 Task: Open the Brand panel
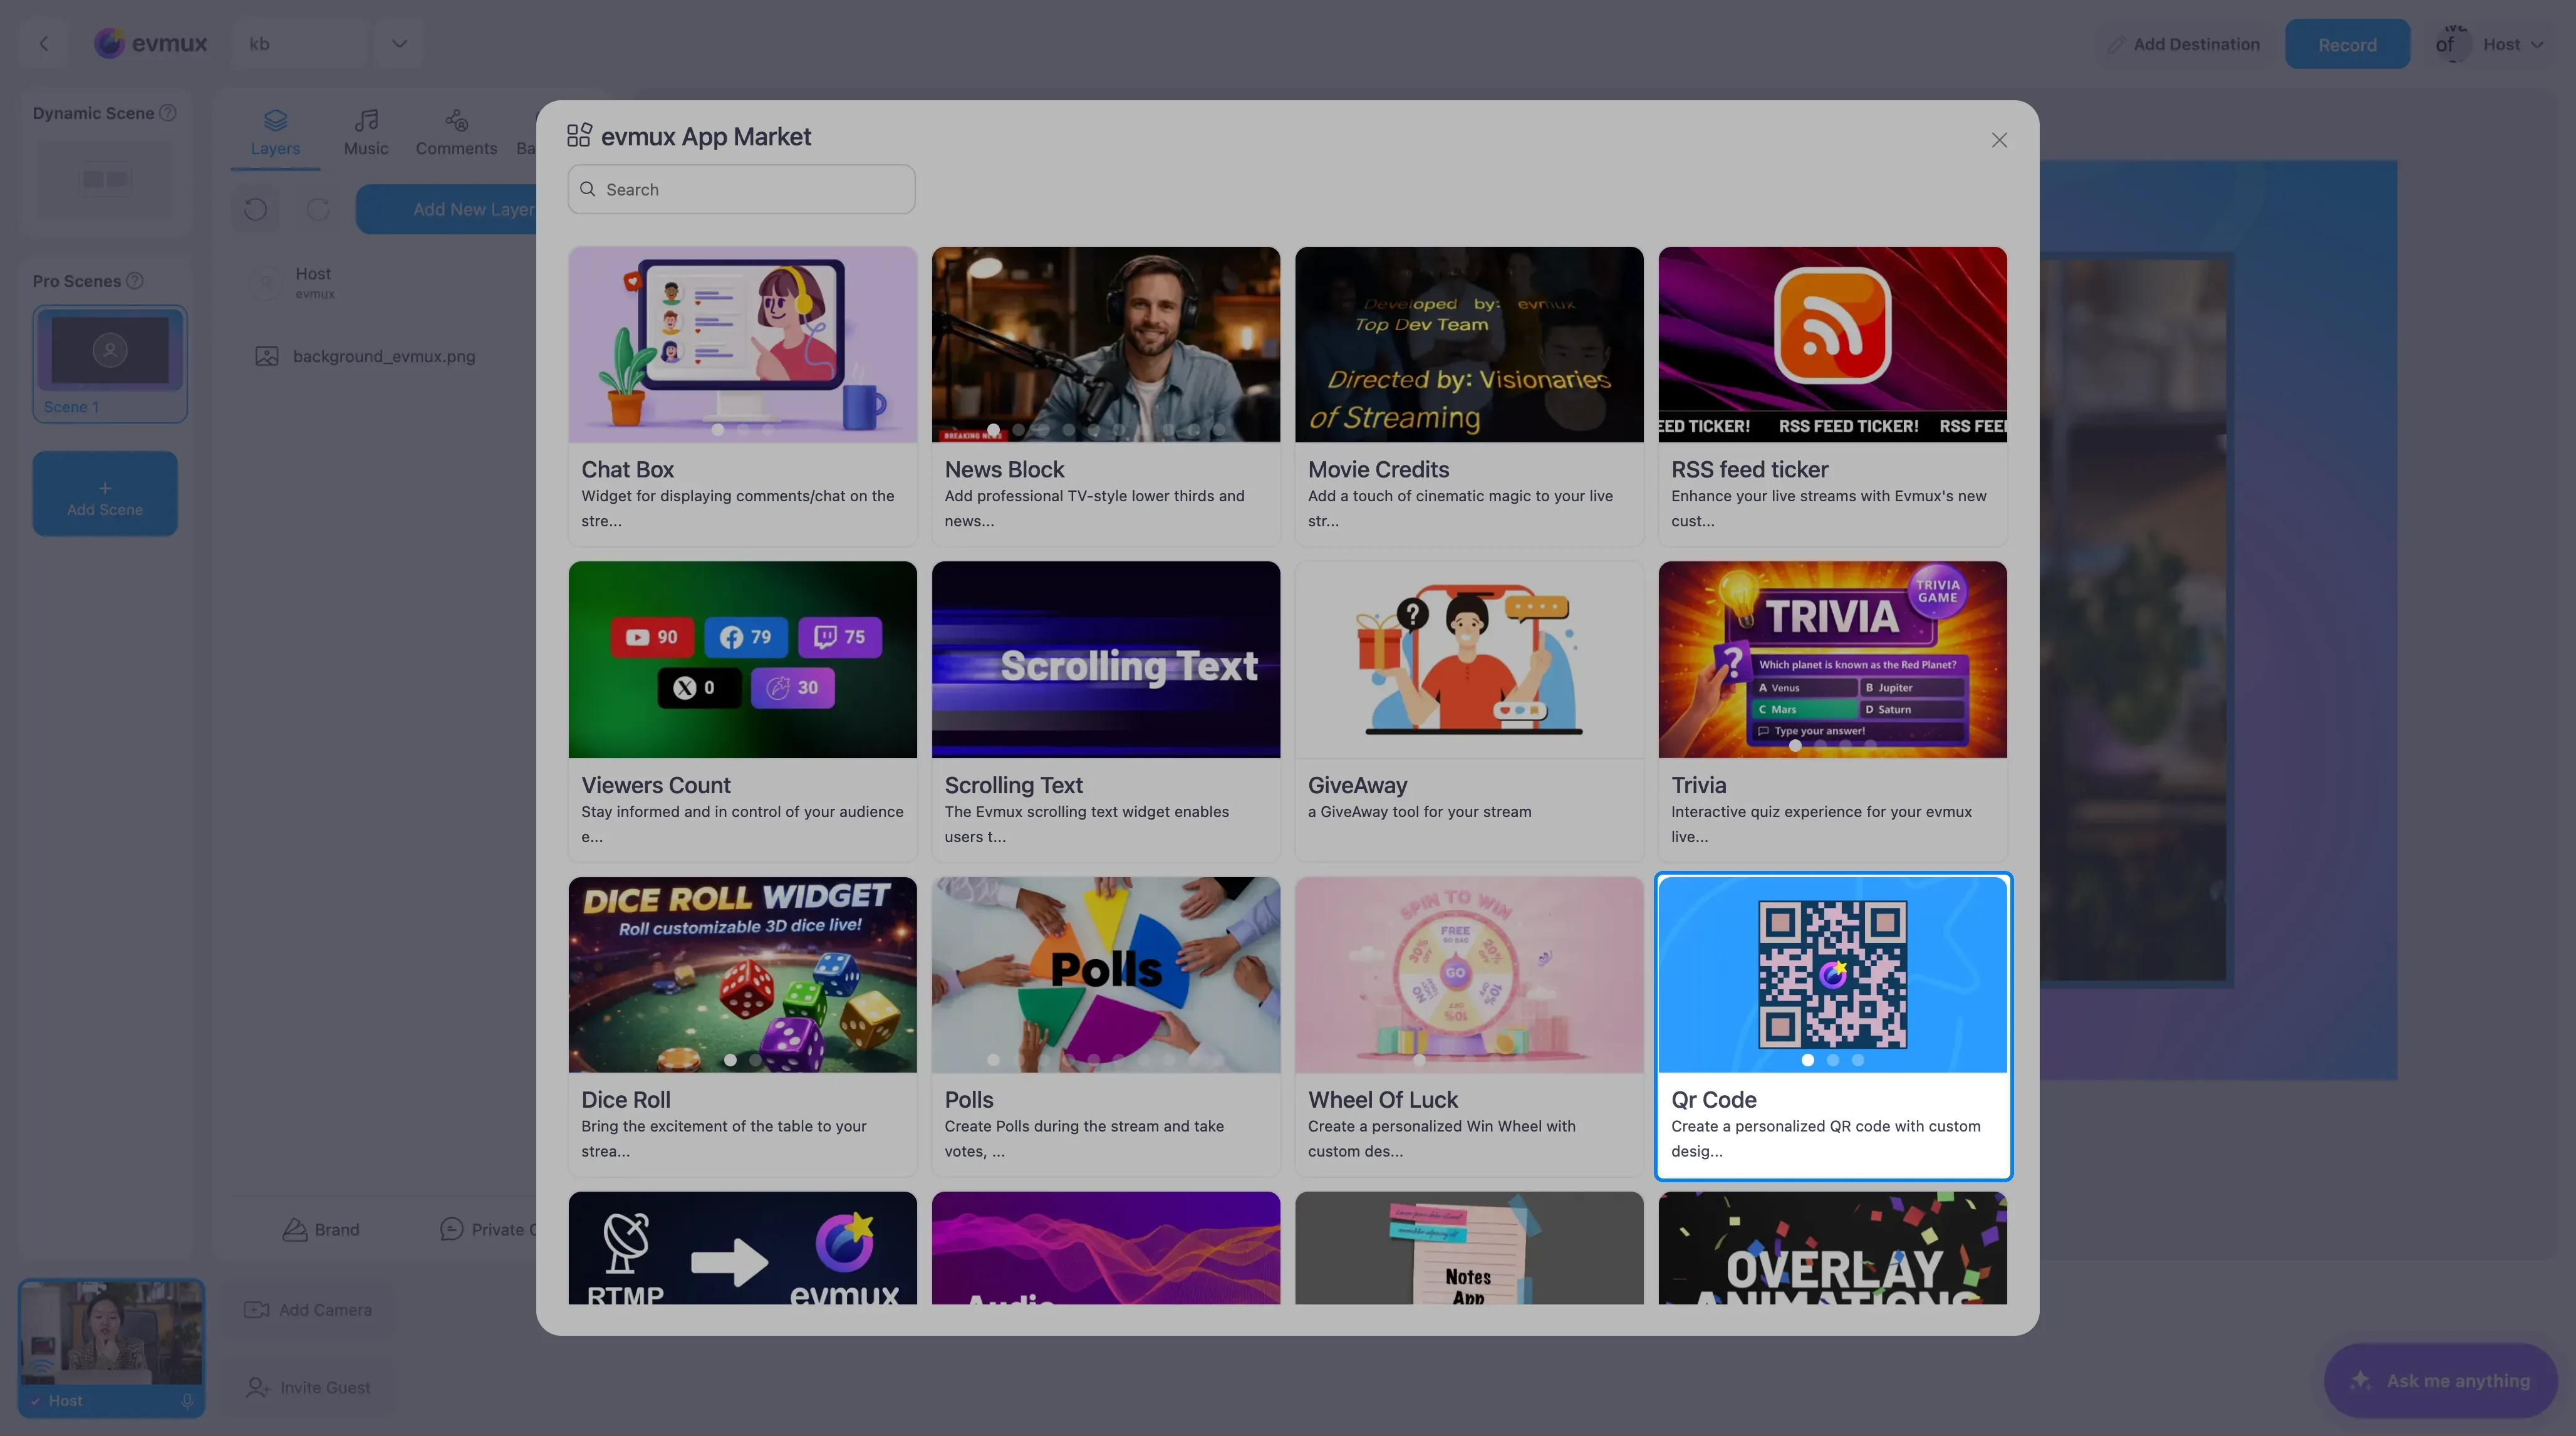[320, 1230]
